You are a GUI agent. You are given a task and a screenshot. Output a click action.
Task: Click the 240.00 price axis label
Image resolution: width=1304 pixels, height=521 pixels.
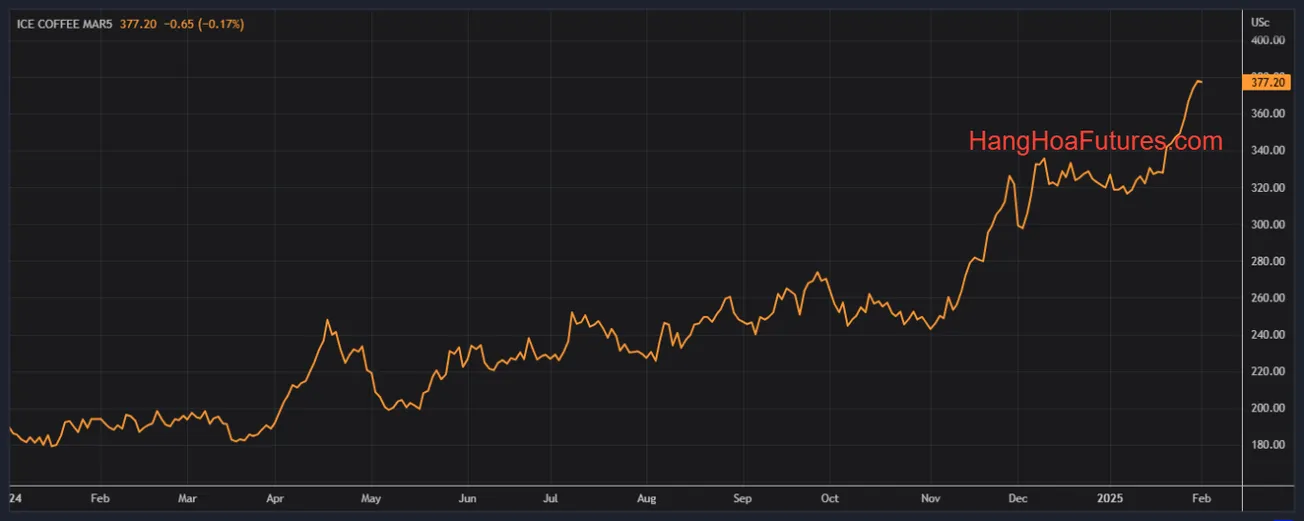tap(1267, 335)
